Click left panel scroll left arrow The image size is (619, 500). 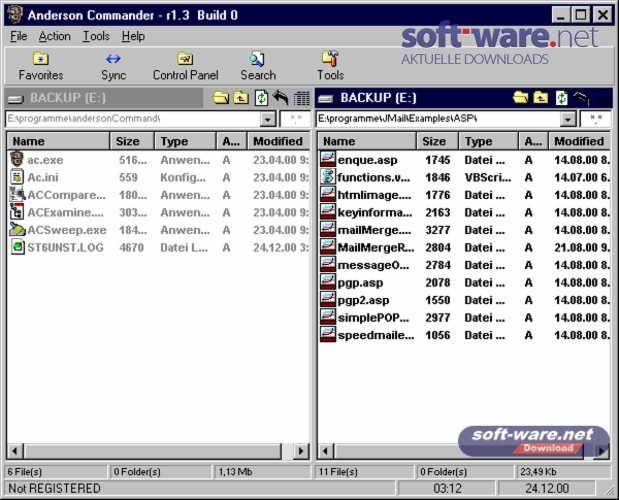click(x=15, y=451)
